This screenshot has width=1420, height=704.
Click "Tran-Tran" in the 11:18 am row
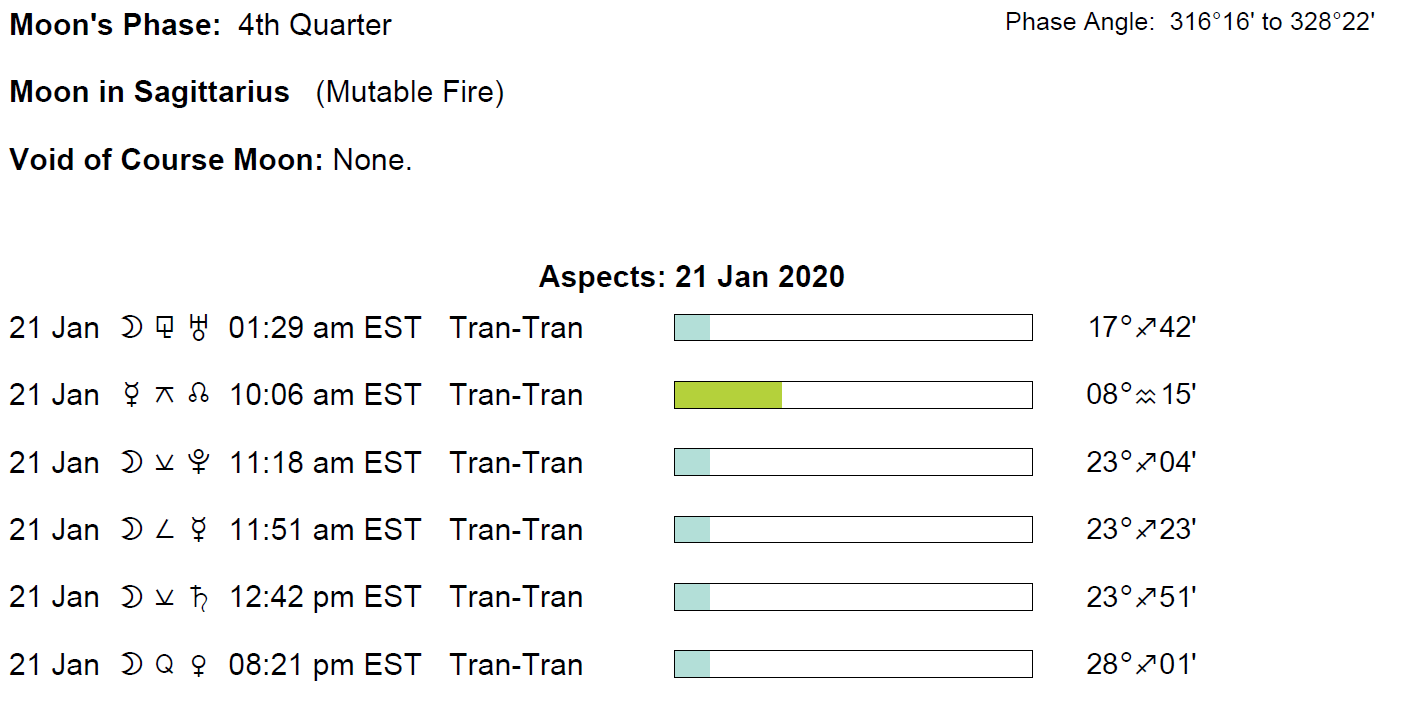516,463
